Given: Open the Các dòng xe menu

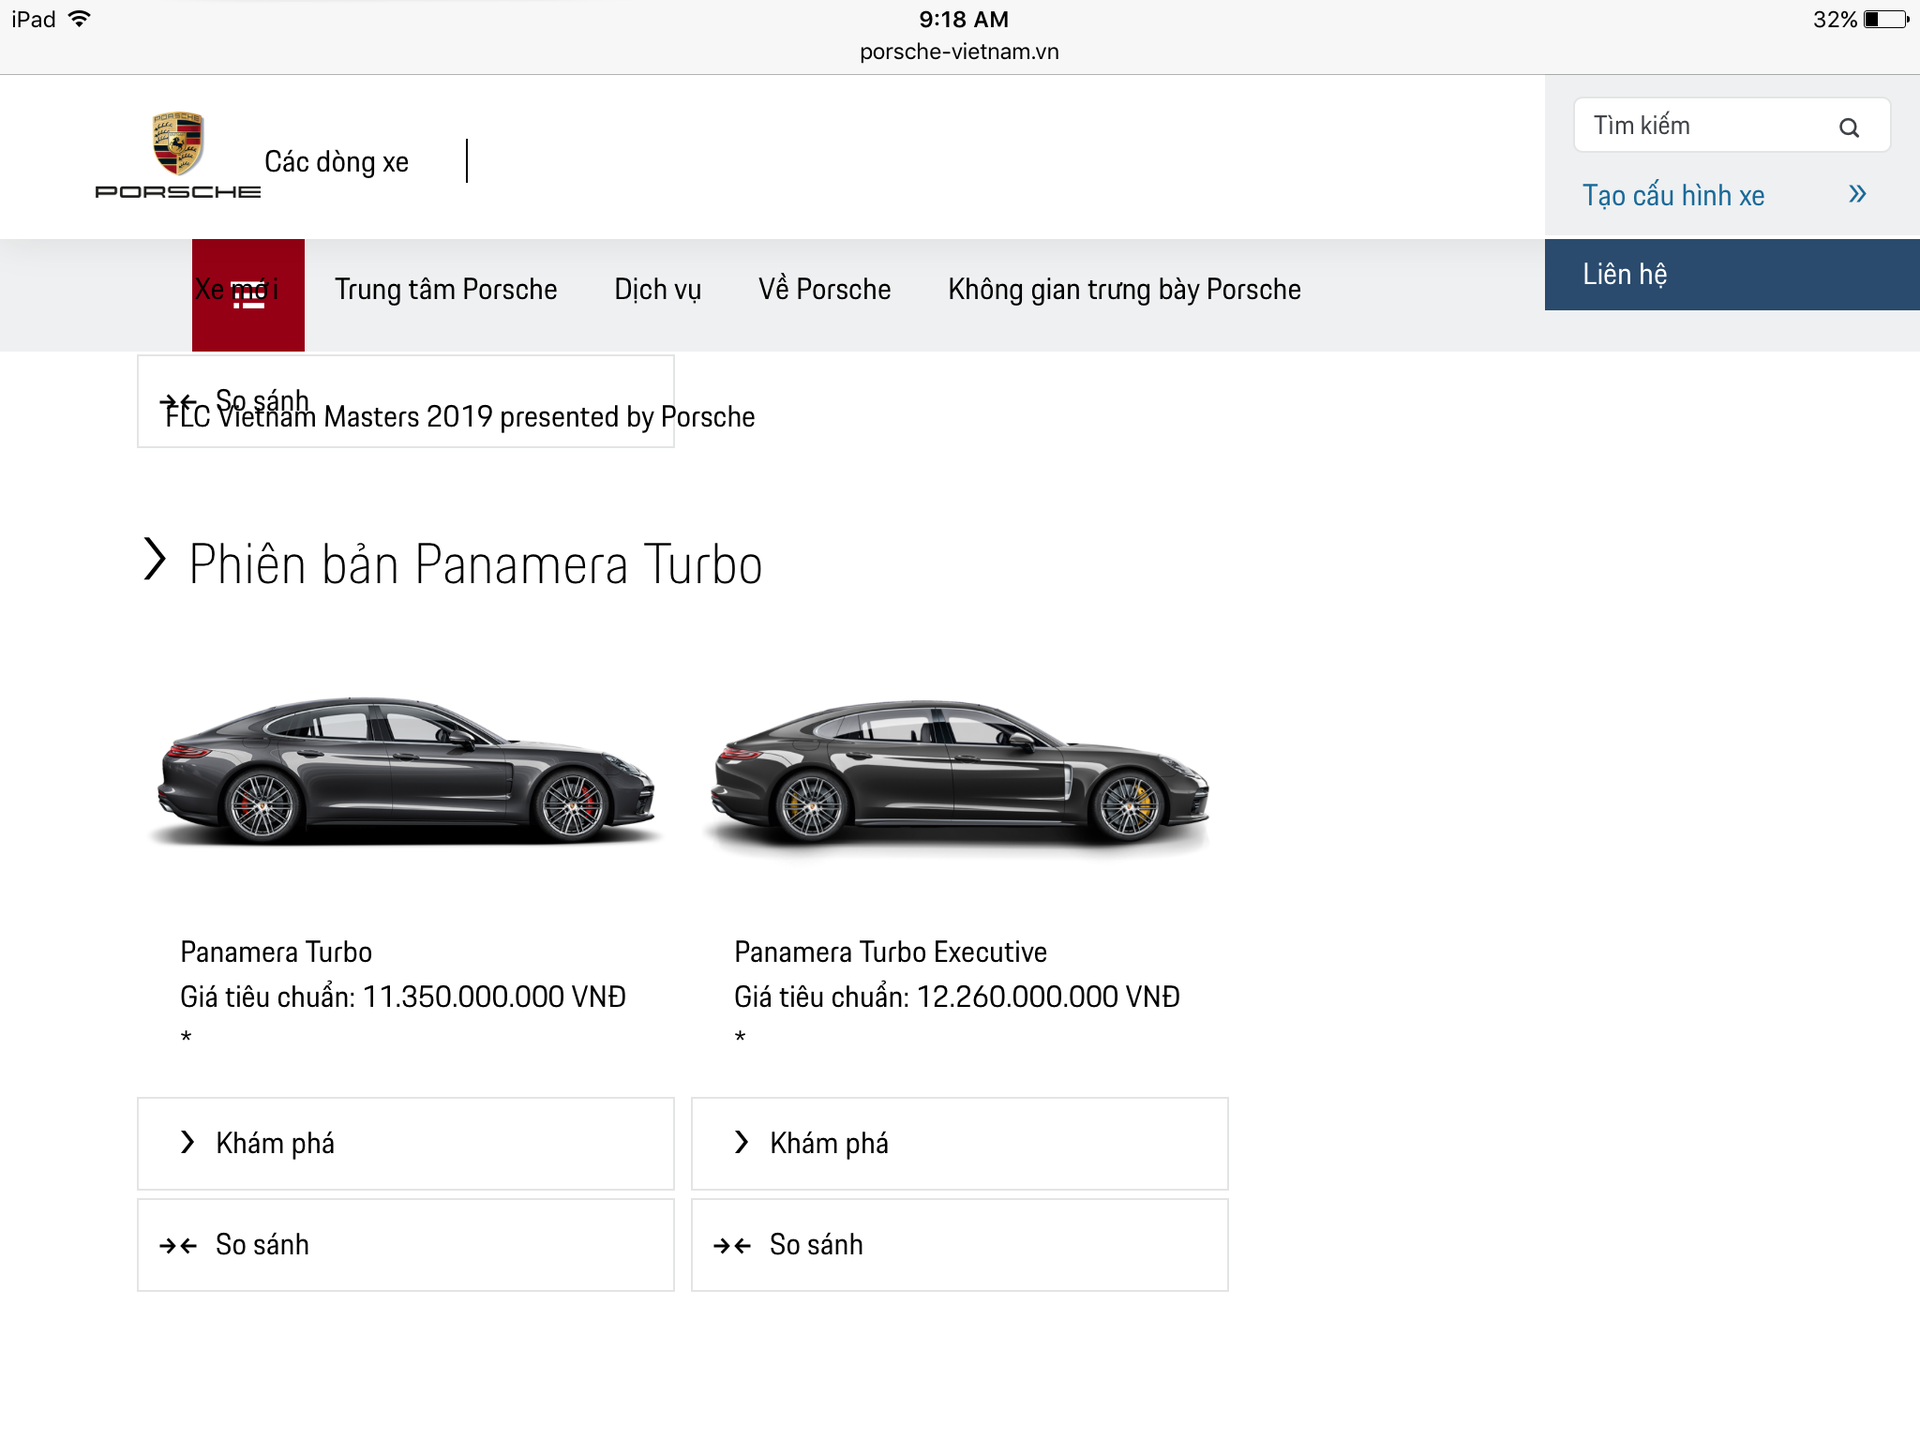Looking at the screenshot, I should (336, 162).
